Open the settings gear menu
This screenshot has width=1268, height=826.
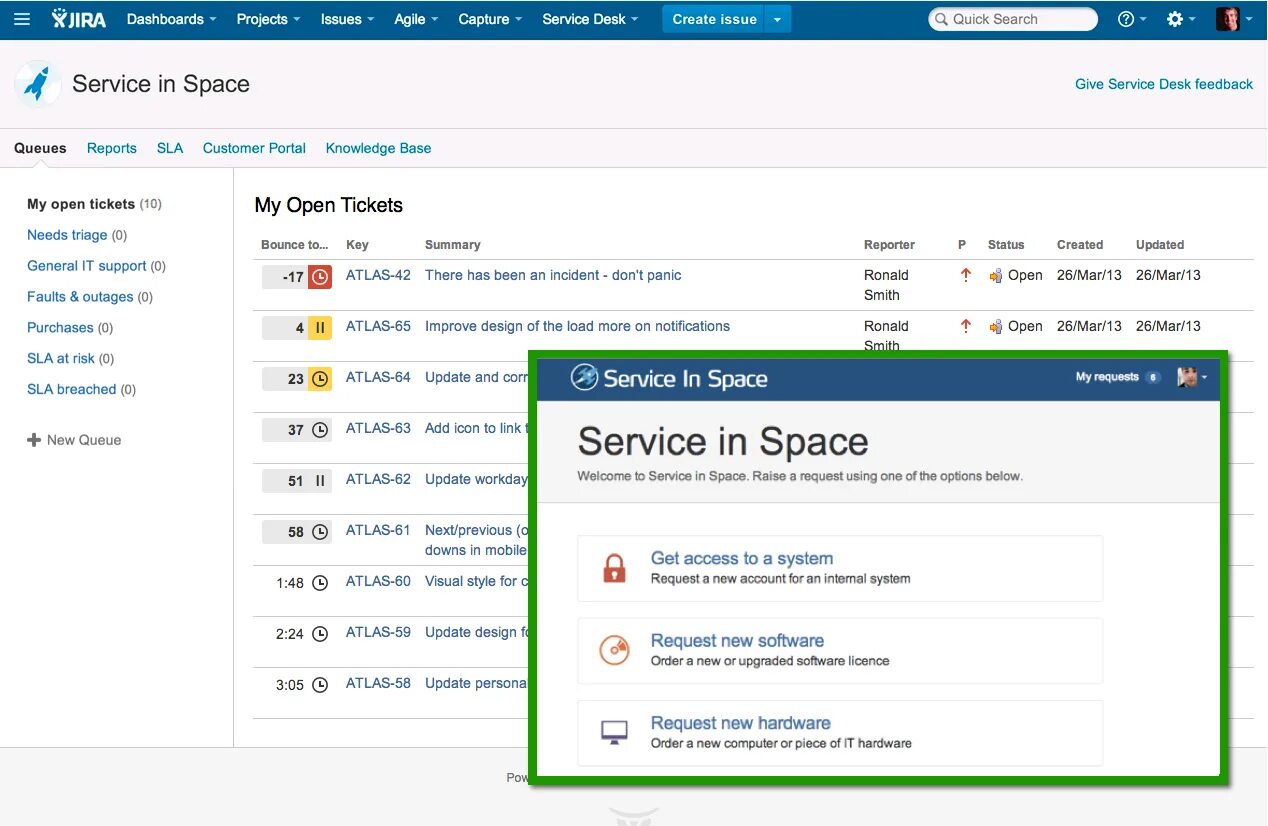[x=1181, y=19]
